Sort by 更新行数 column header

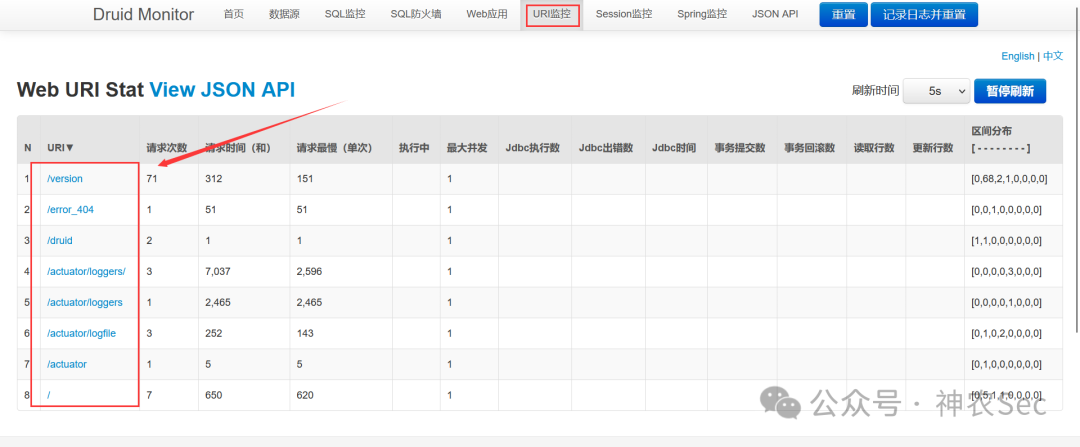933,147
